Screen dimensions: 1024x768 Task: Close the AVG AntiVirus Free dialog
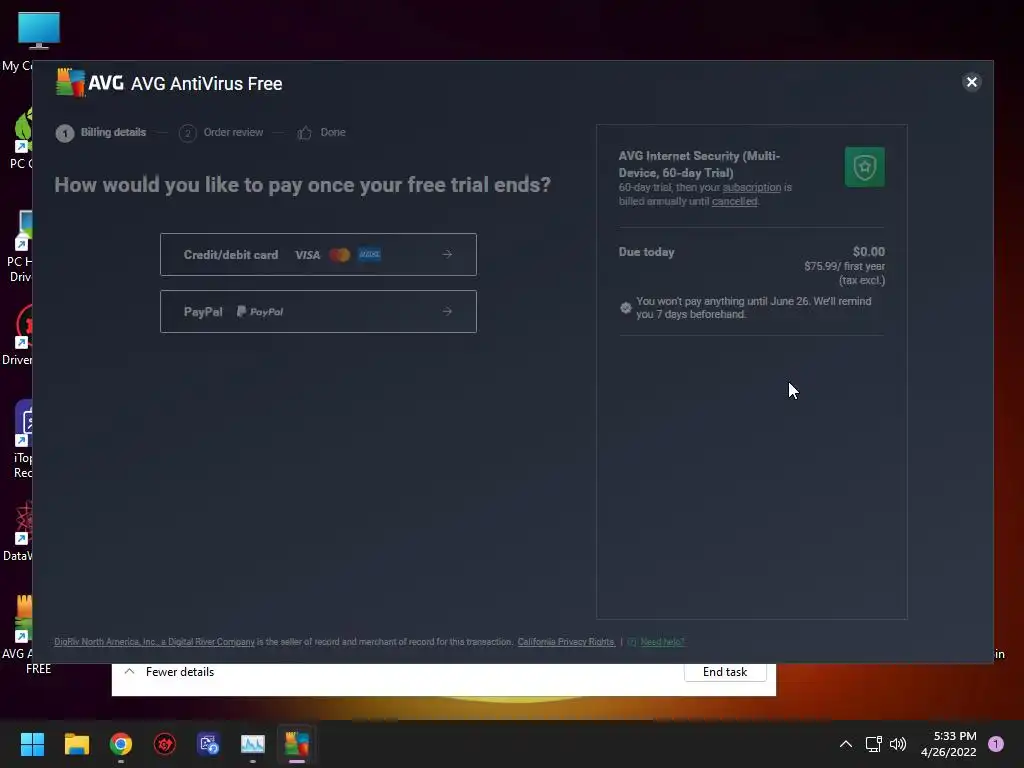(972, 82)
